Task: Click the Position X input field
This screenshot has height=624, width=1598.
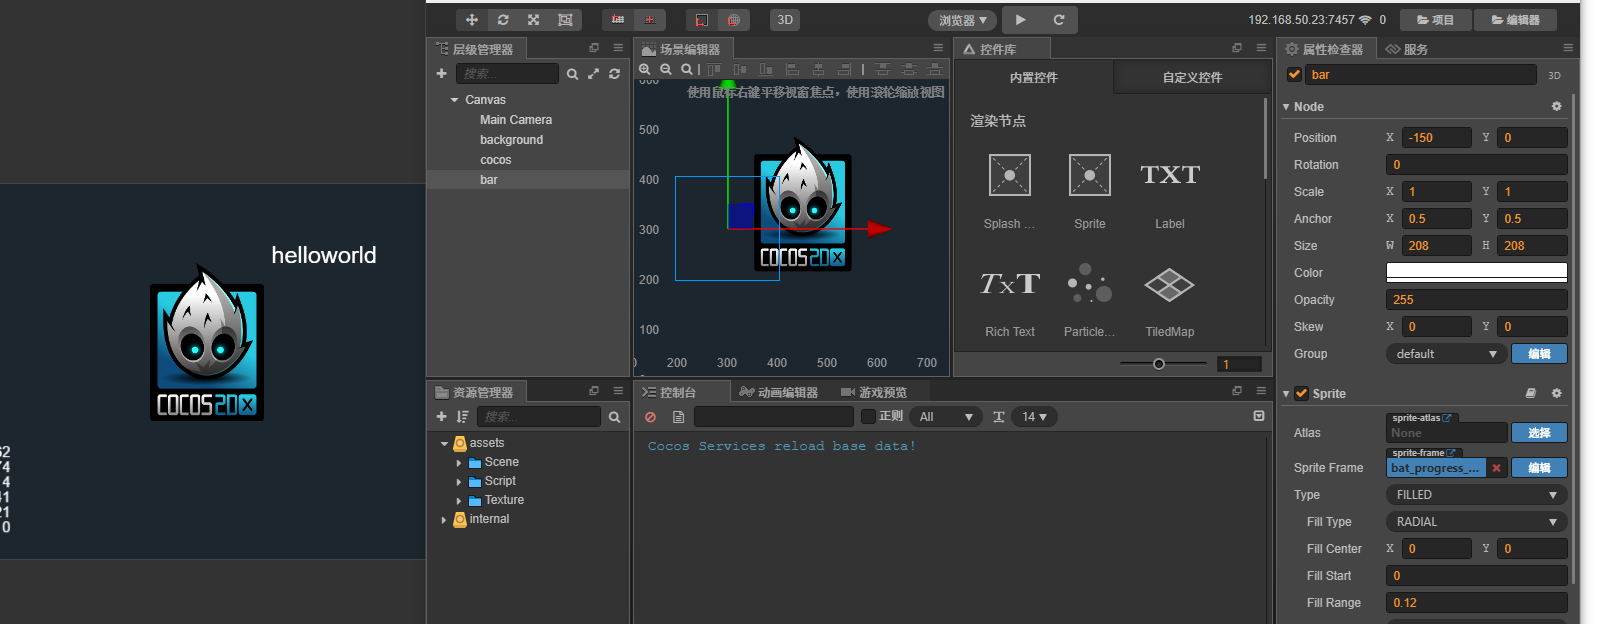Action: coord(1436,138)
